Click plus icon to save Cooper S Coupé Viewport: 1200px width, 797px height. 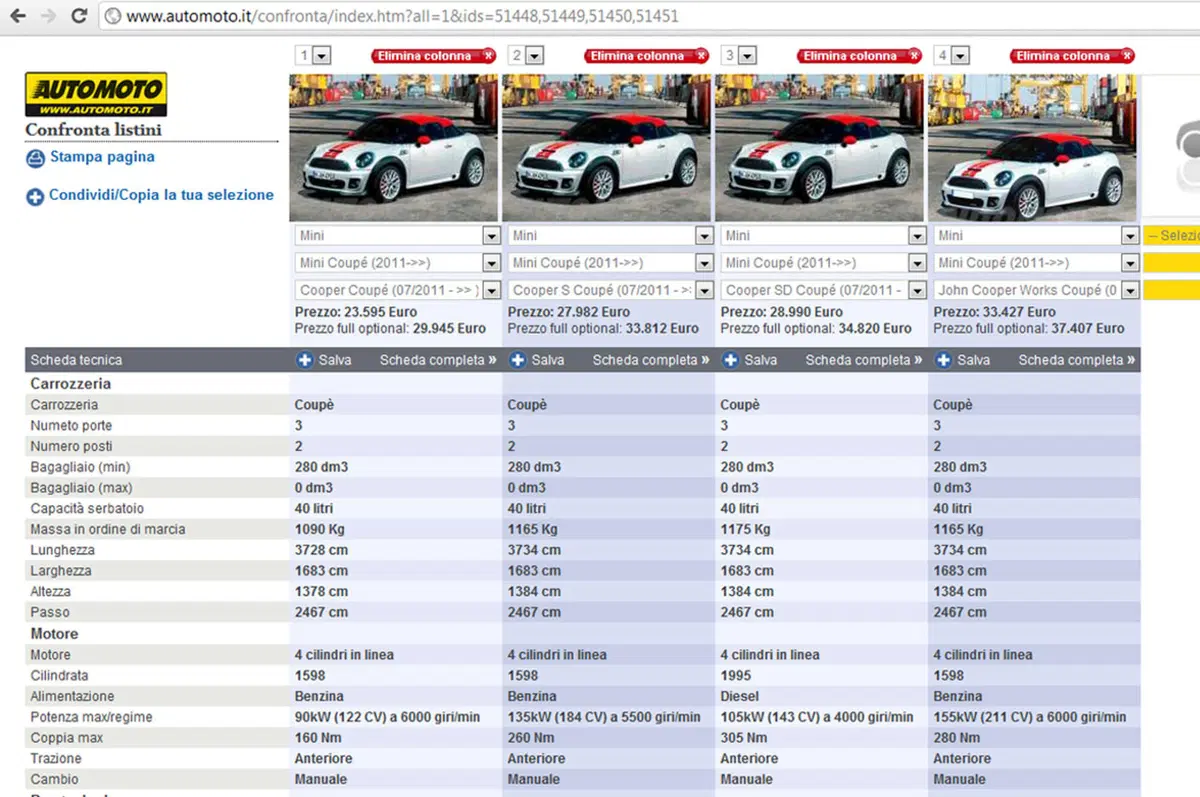pyautogui.click(x=518, y=360)
